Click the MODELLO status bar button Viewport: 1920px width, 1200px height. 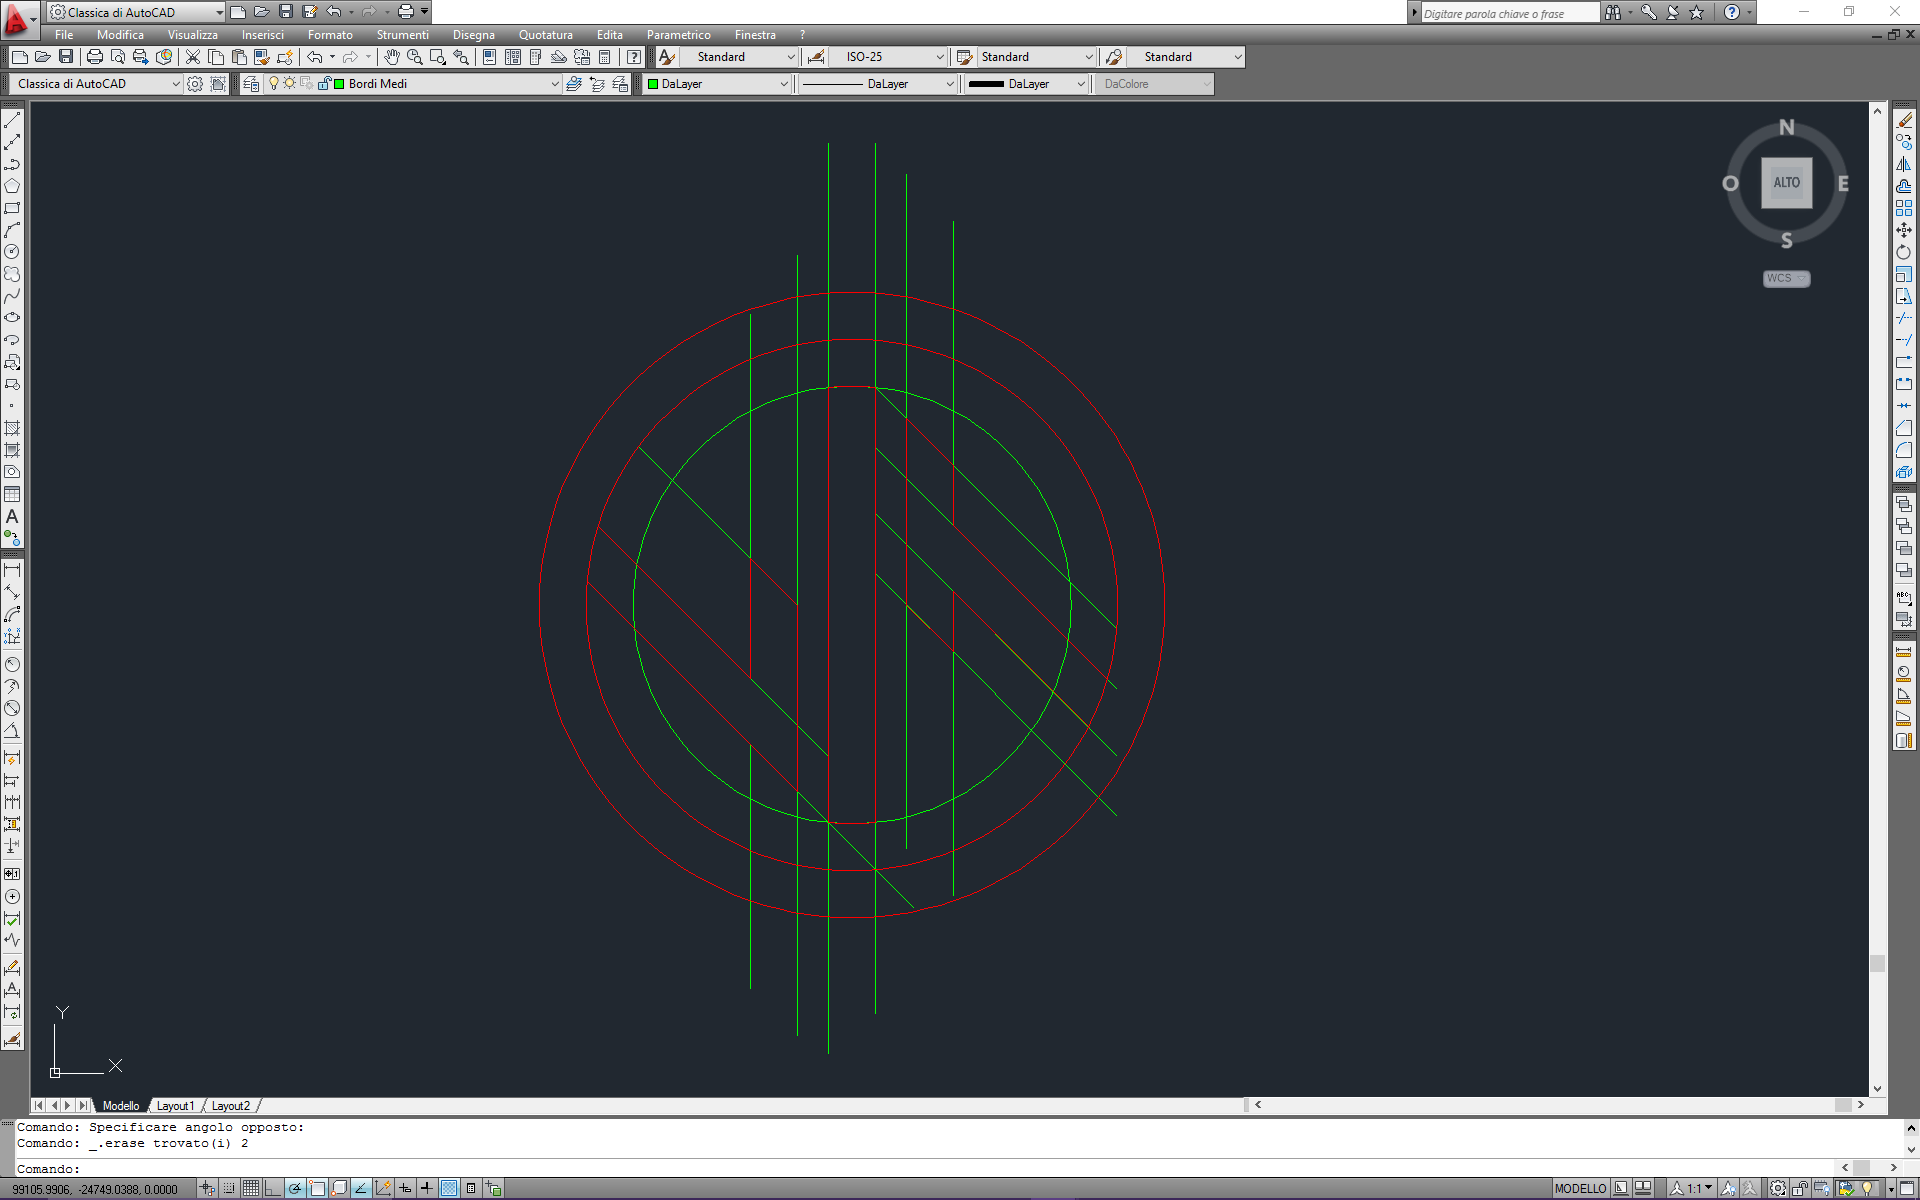coord(1580,1188)
